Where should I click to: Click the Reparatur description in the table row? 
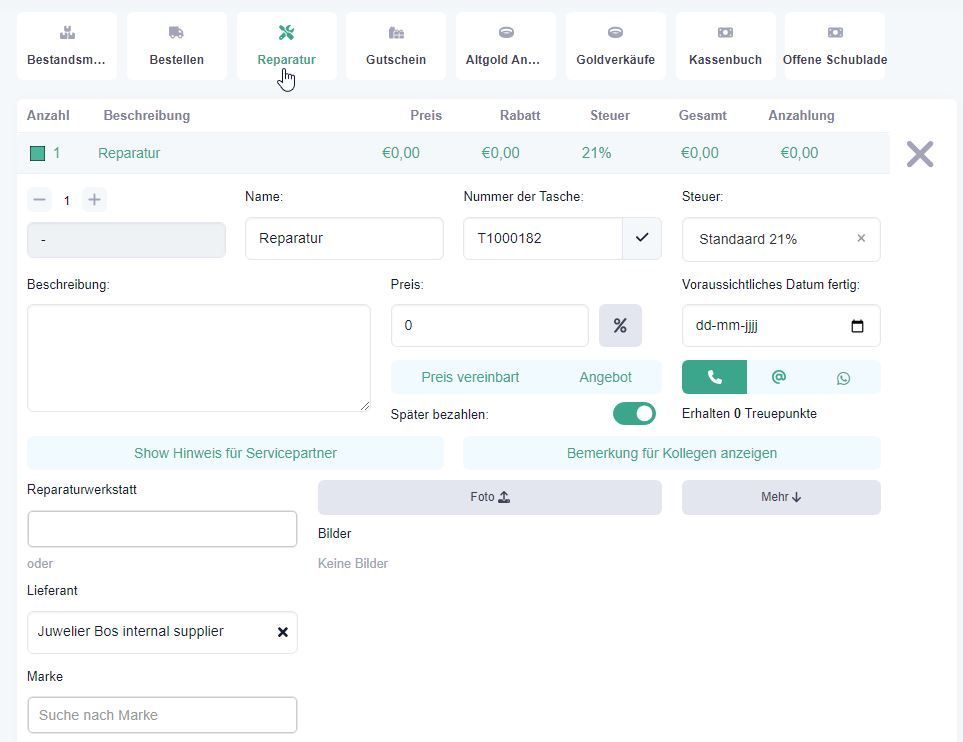(129, 153)
